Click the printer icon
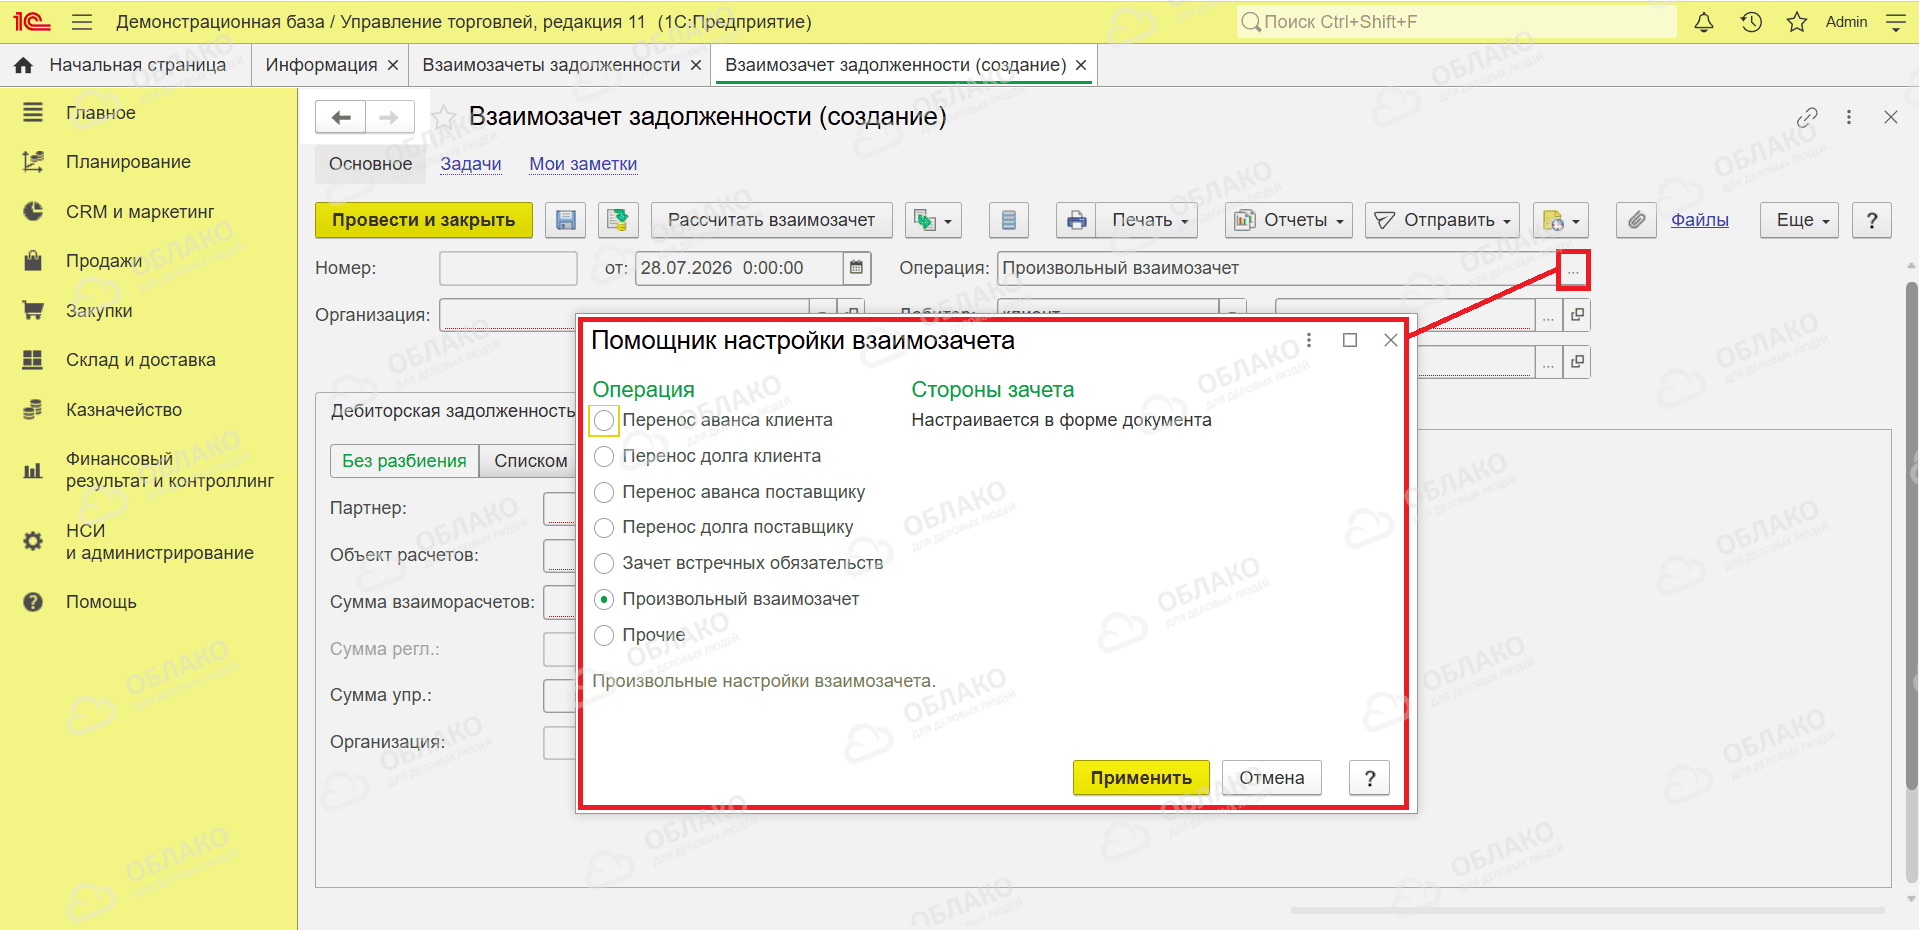The height and width of the screenshot is (930, 1919). (1077, 220)
